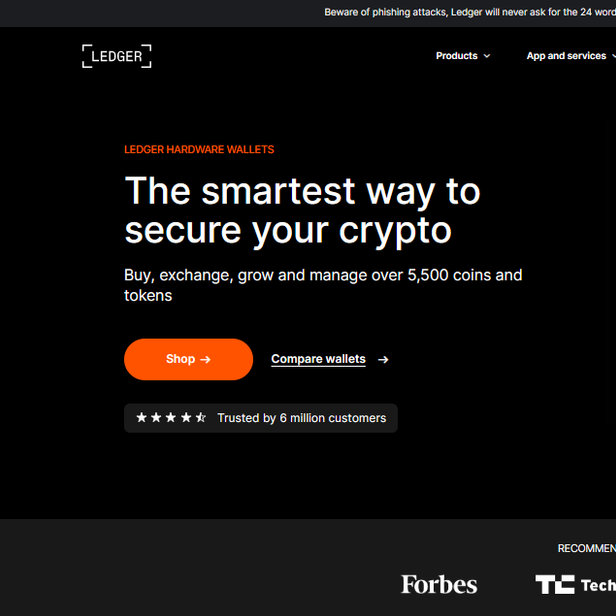The image size is (616, 616).
Task: Click the Buy, exchange, grow subheading text
Action: click(322, 285)
